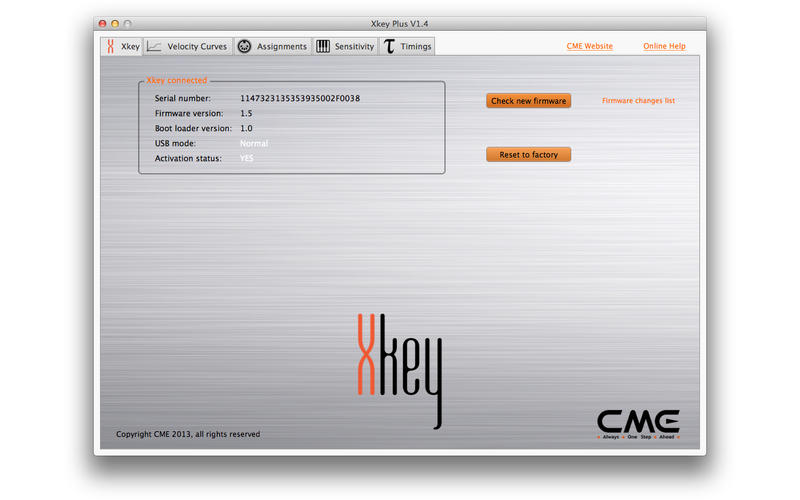
Task: Click the Xkey connected group heading
Action: [177, 80]
